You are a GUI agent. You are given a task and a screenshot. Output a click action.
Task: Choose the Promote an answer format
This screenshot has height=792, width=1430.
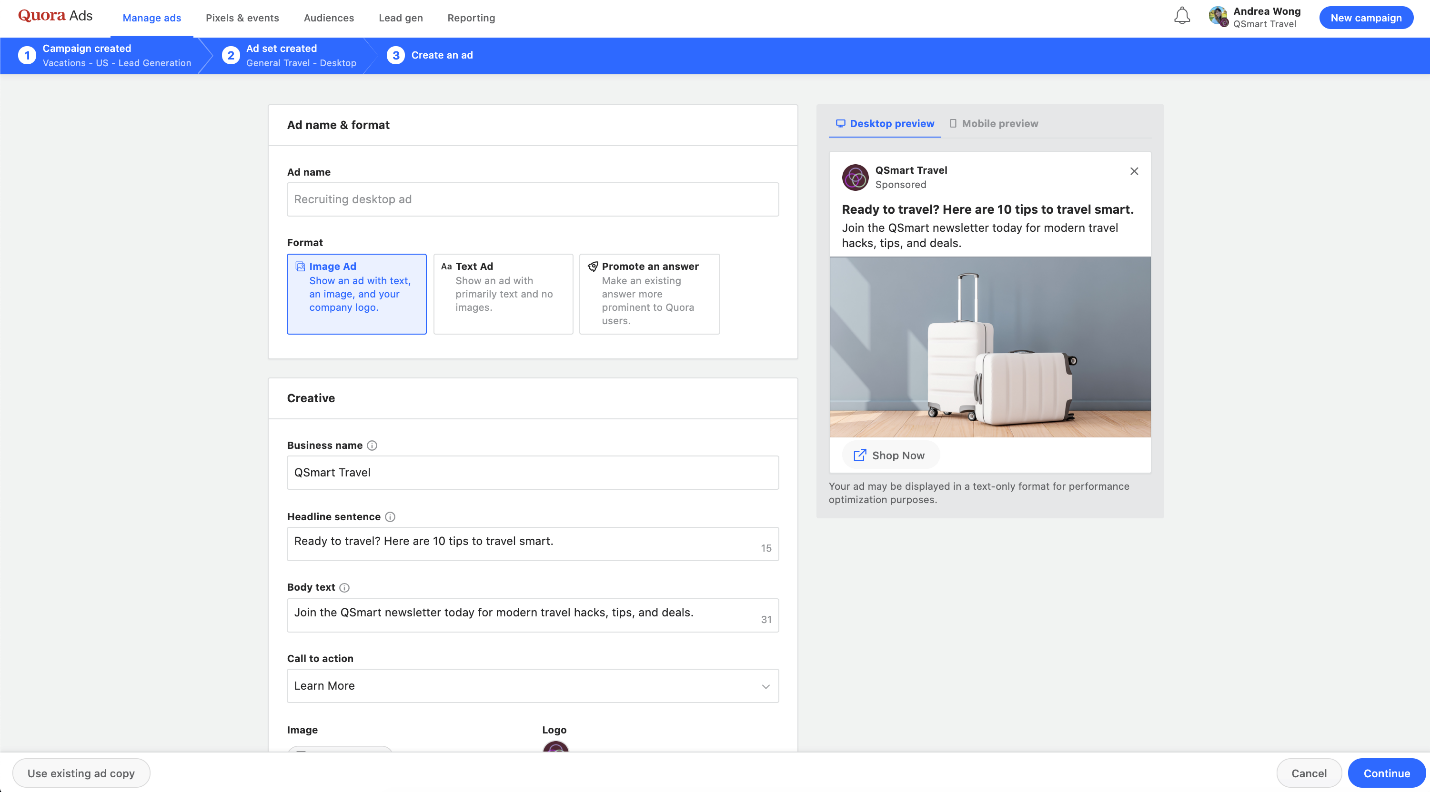tap(649, 294)
